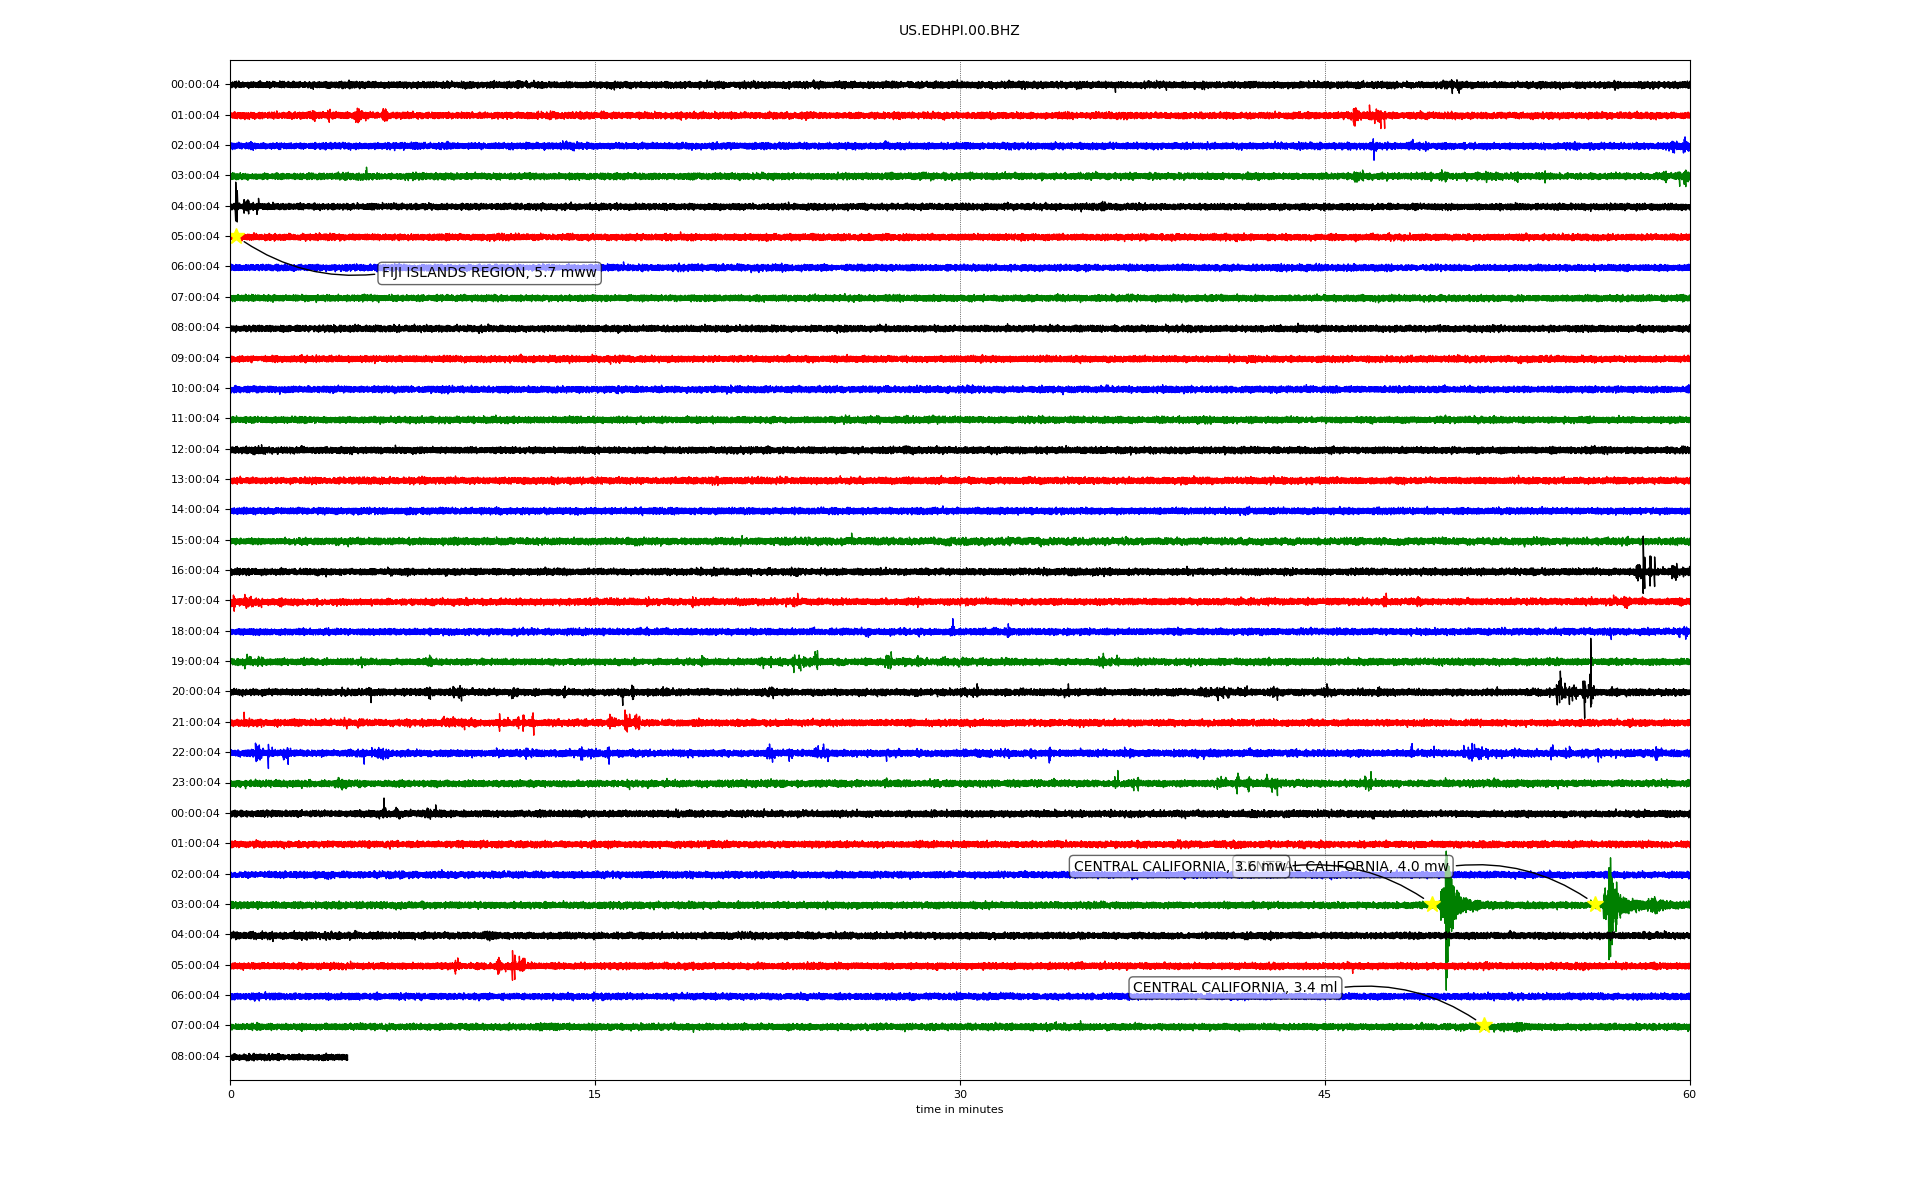Click the short black 08:00:04 final trace
The width and height of the screenshot is (1920, 1200).
[290, 1057]
